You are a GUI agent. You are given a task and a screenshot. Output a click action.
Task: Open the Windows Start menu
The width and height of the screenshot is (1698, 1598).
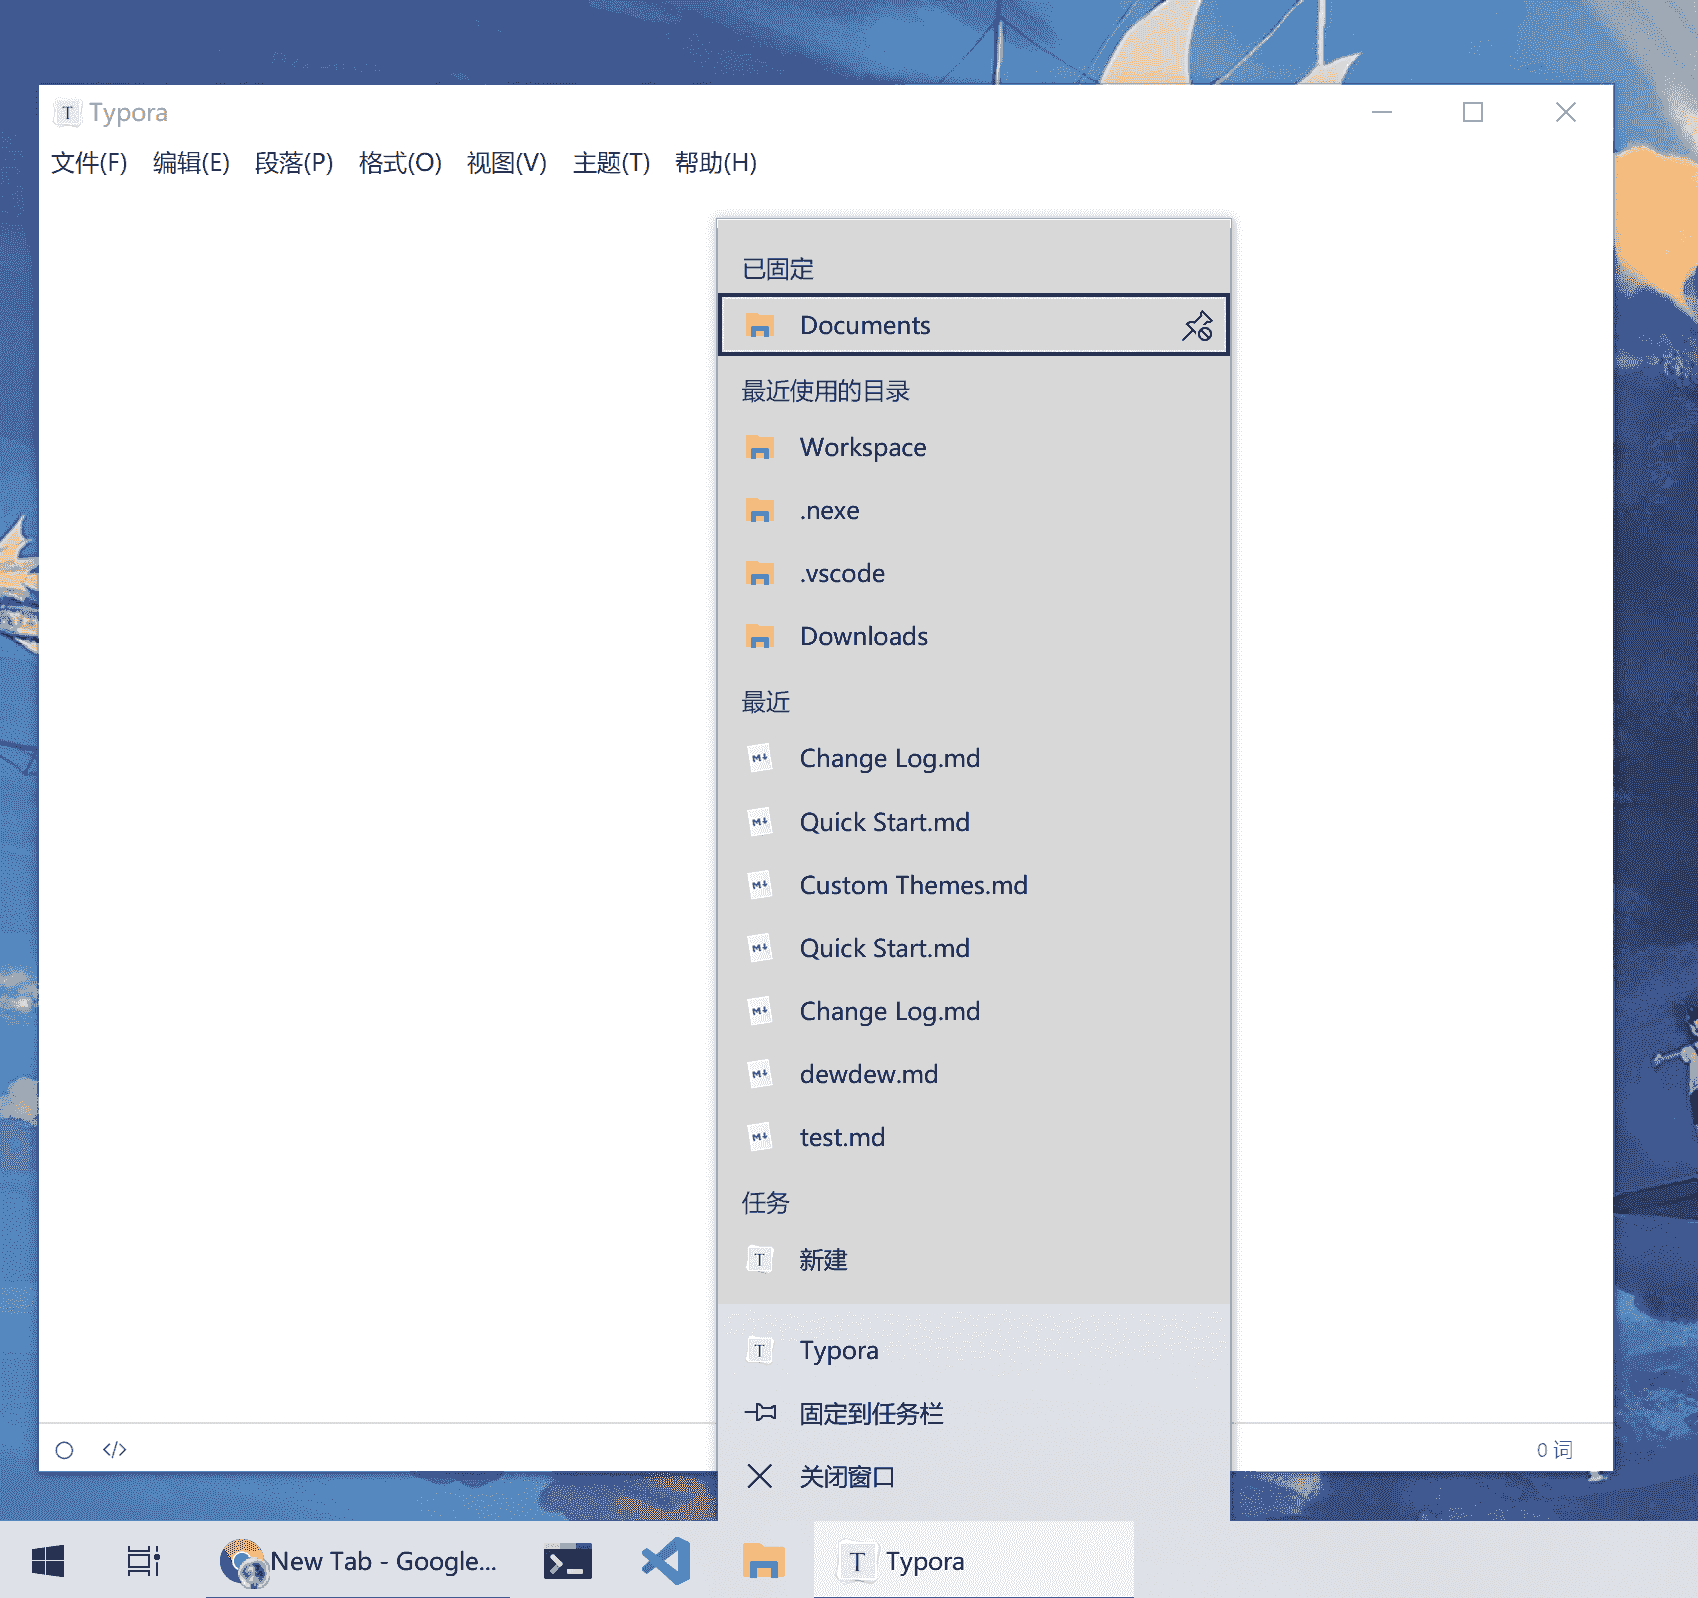pyautogui.click(x=48, y=1560)
